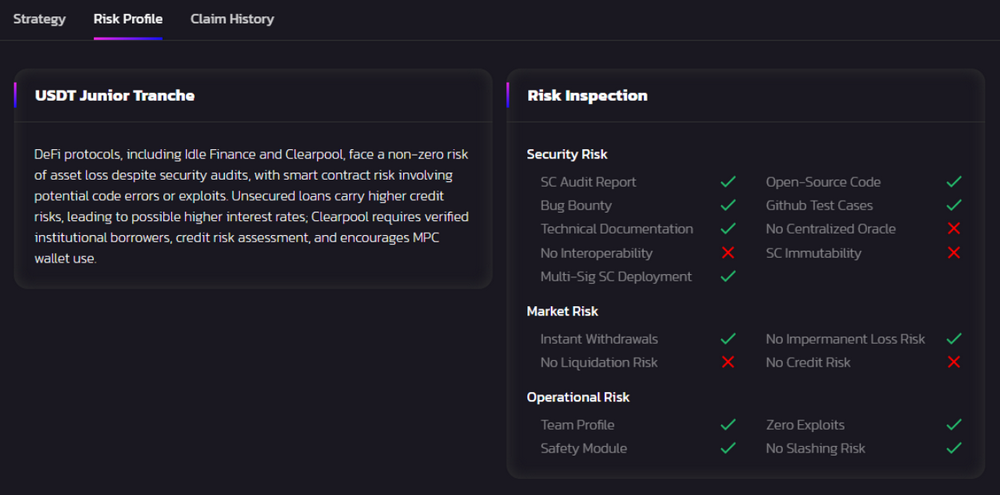1000x495 pixels.
Task: Click the red X beside No Centralized Oracle
Action: [x=953, y=229]
